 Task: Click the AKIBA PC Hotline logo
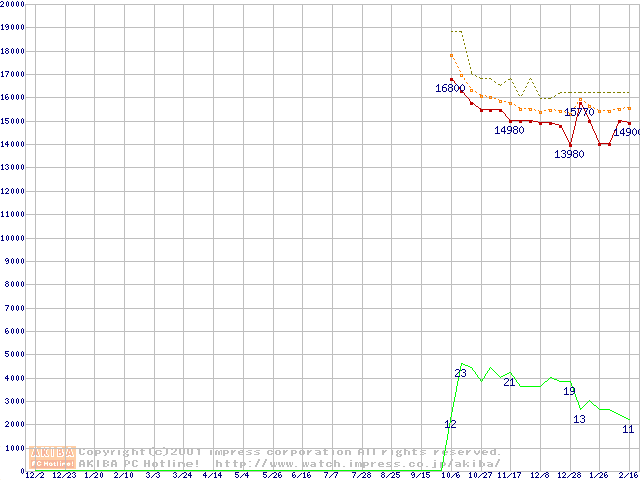(53, 457)
